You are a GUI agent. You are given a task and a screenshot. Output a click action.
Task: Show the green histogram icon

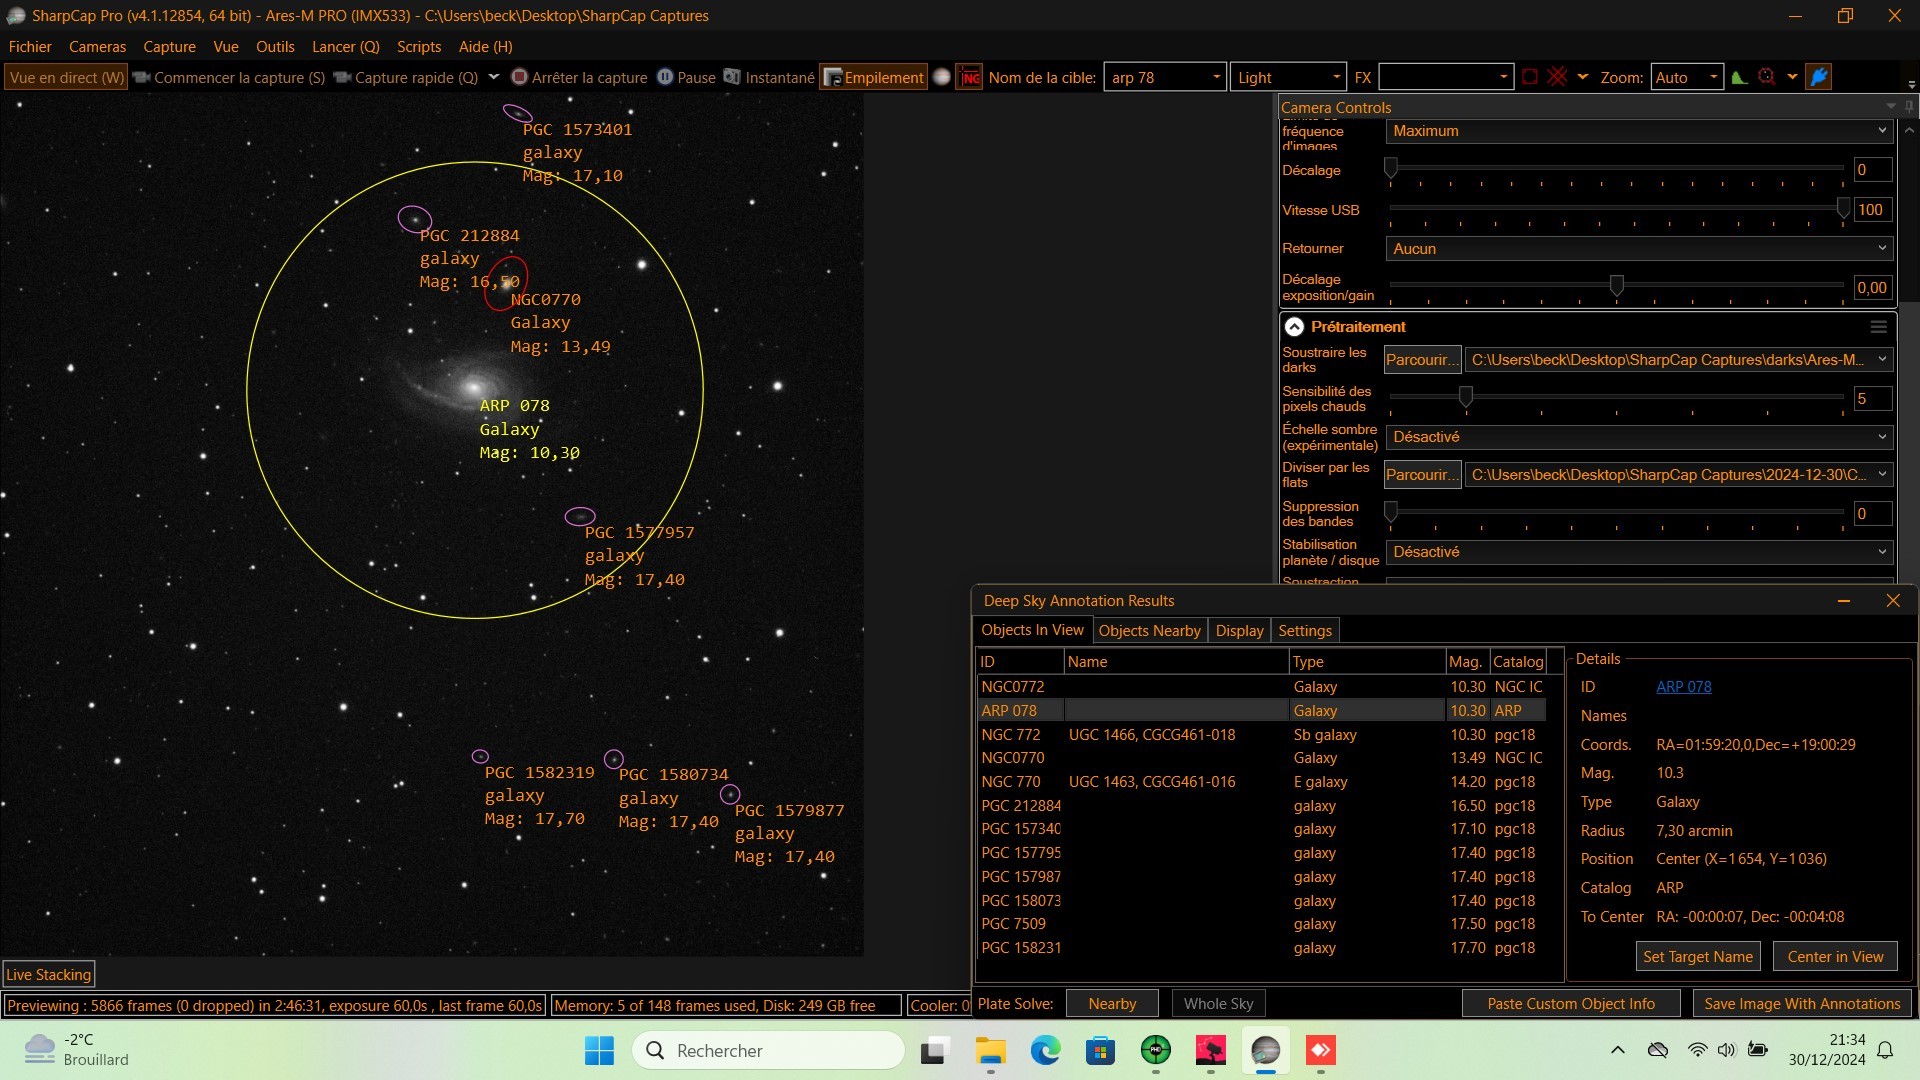coord(1740,77)
